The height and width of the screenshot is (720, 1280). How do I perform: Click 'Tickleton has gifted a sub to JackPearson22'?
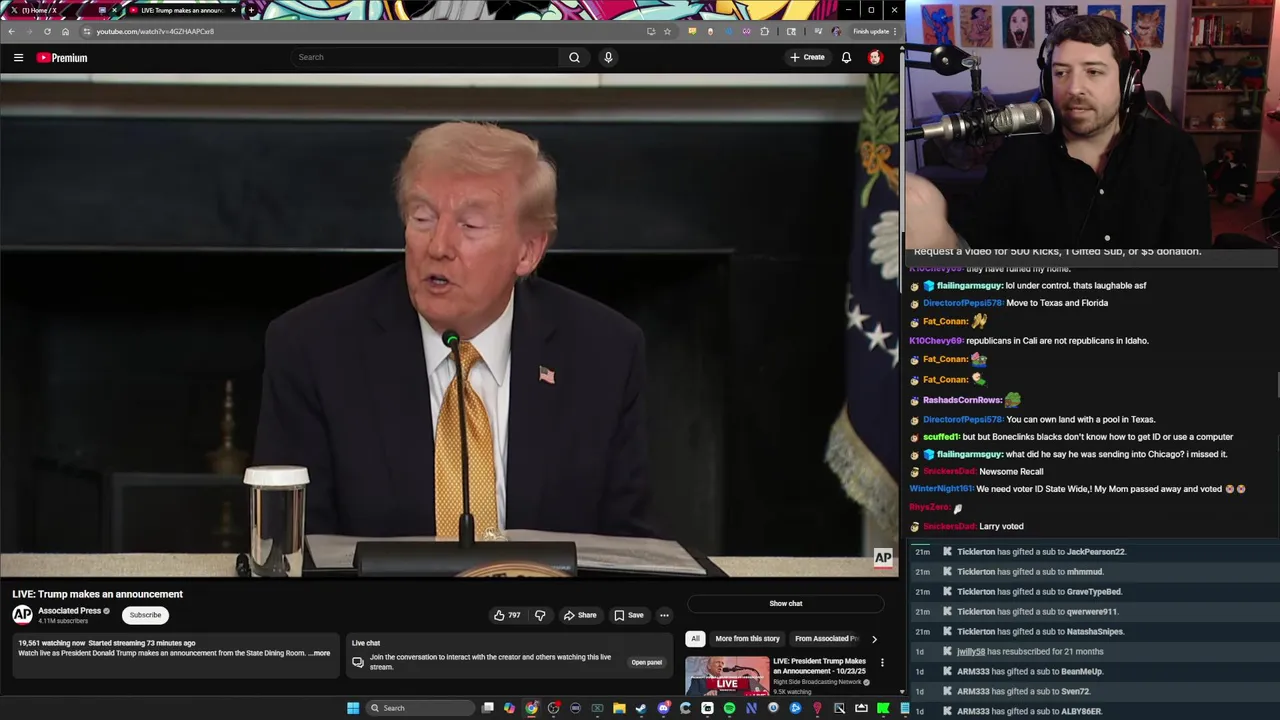click(1041, 552)
